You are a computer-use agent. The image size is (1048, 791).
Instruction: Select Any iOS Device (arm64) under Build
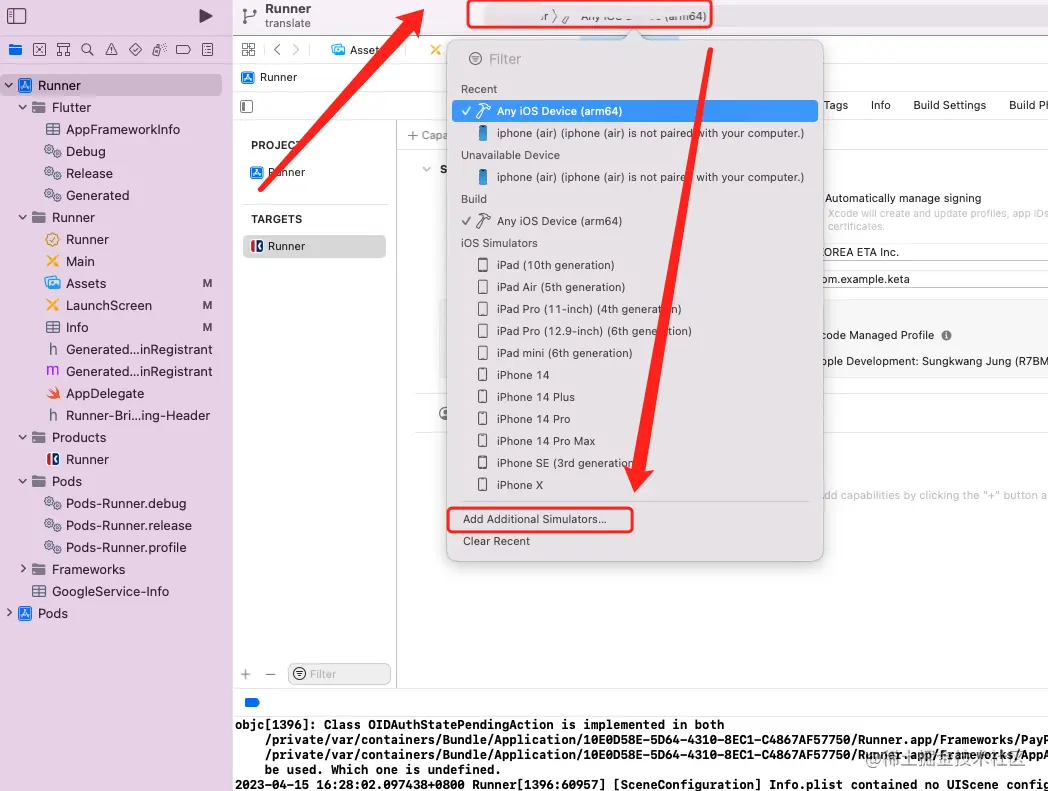click(634, 221)
